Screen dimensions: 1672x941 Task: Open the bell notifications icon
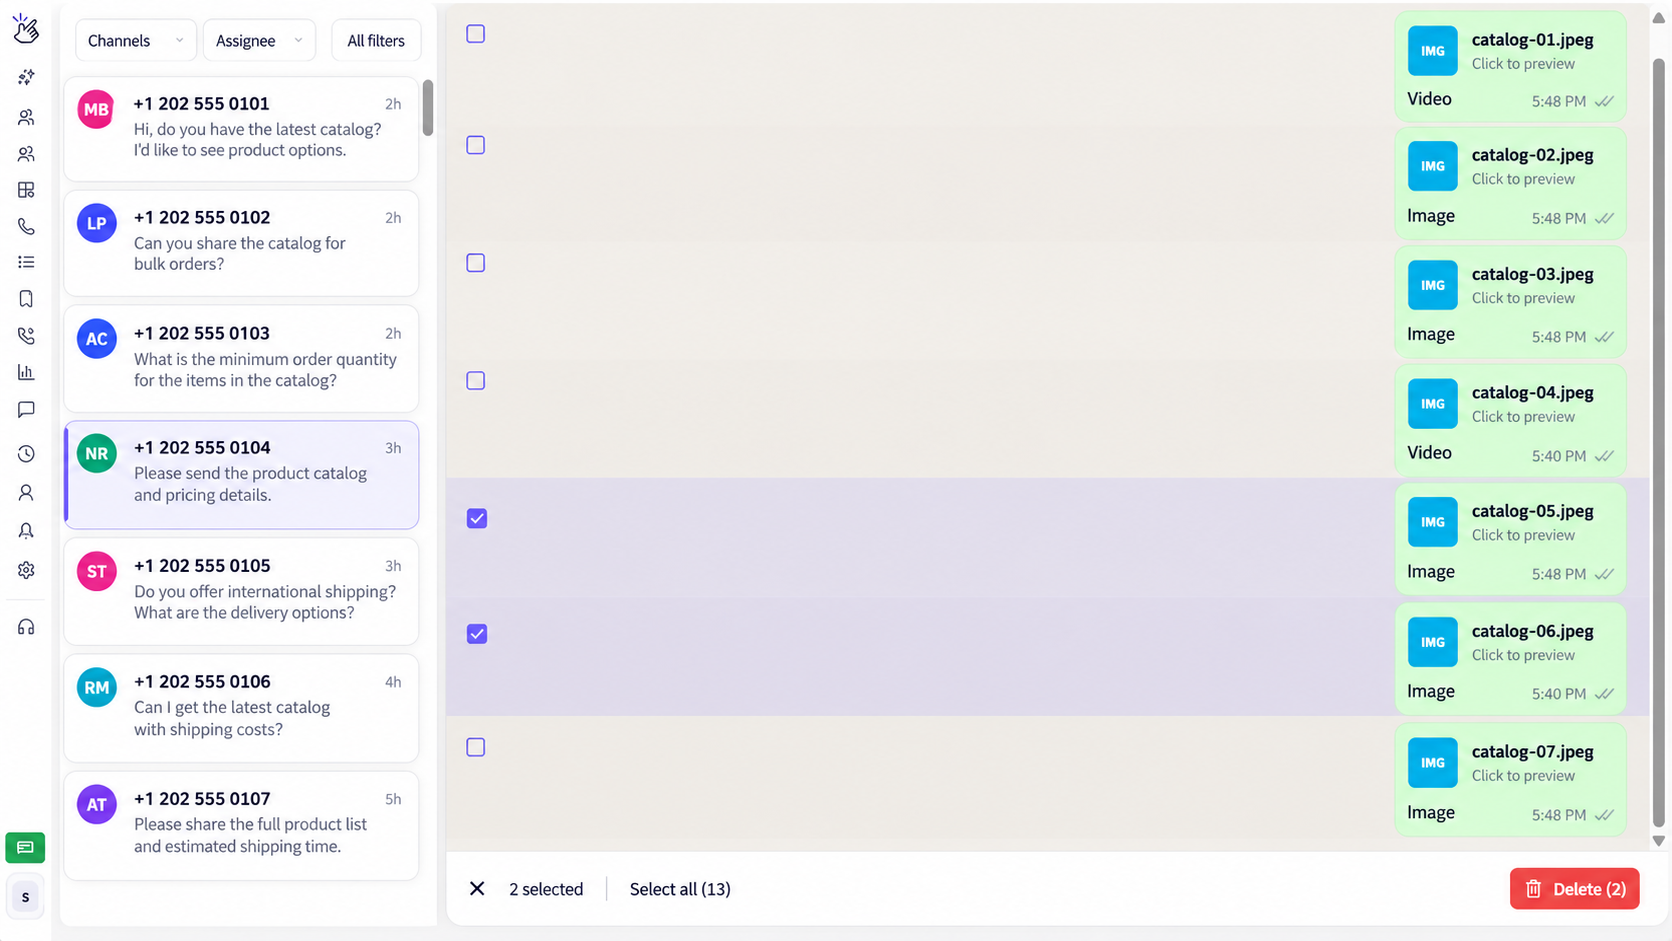tap(26, 531)
